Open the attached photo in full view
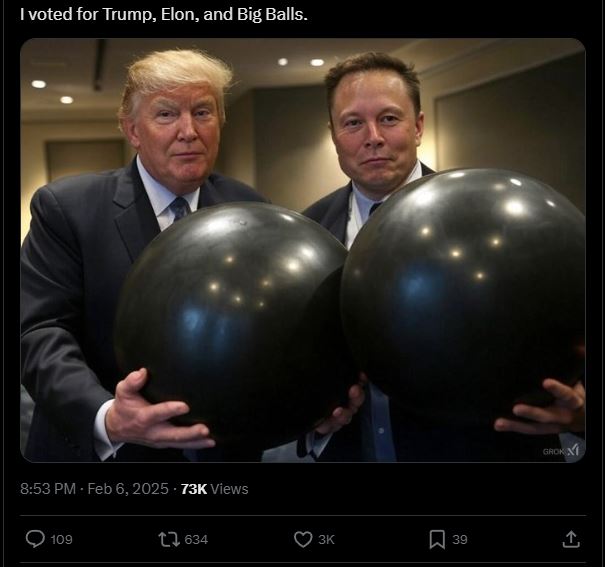This screenshot has width=605, height=567. tap(303, 250)
